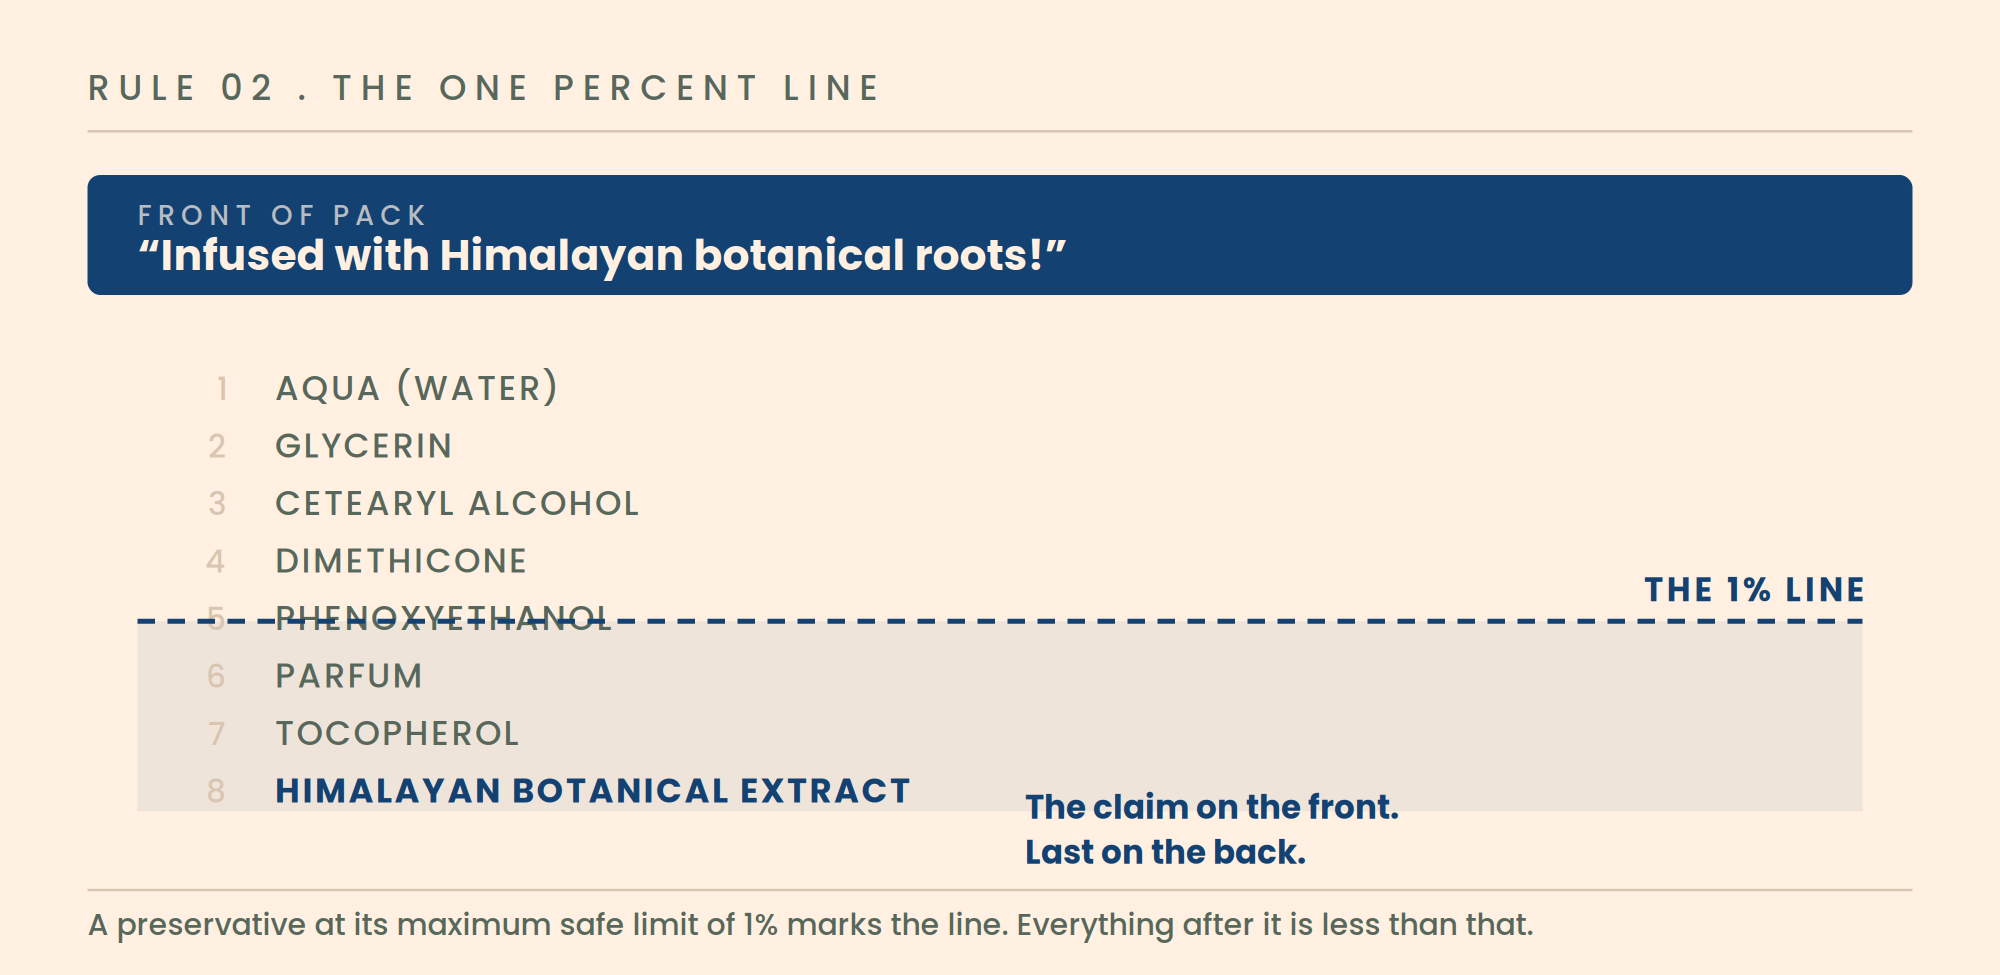
Task: Click 'The 1% Line' label
Action: coord(1754,589)
